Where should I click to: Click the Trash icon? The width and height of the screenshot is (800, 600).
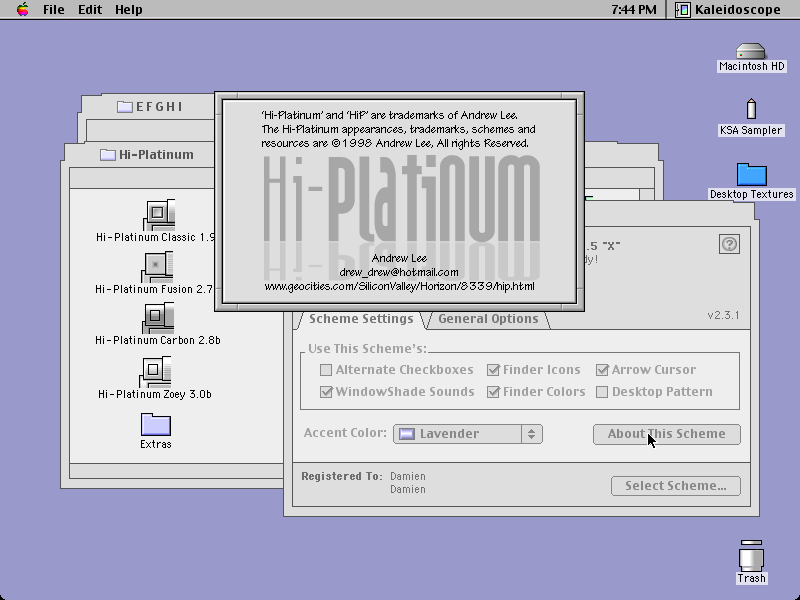tap(751, 556)
